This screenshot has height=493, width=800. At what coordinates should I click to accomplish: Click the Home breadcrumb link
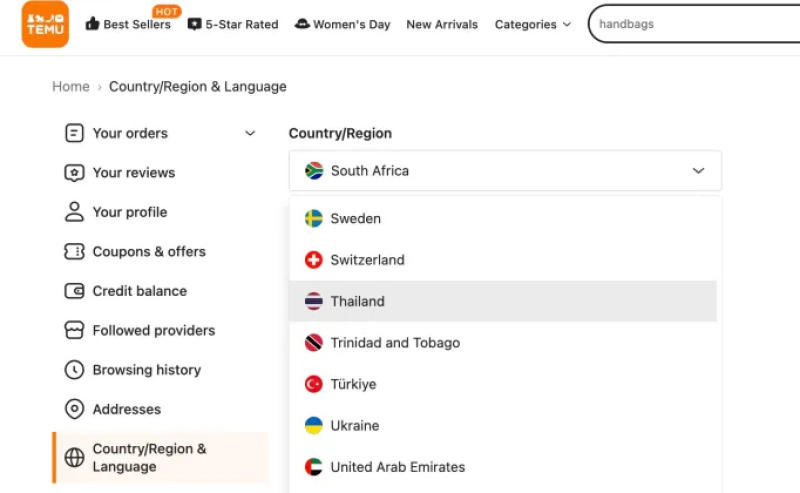tap(71, 87)
